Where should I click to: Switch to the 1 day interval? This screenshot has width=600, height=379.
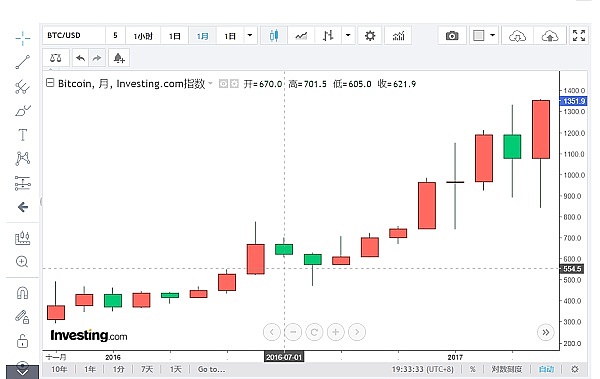pyautogui.click(x=174, y=36)
